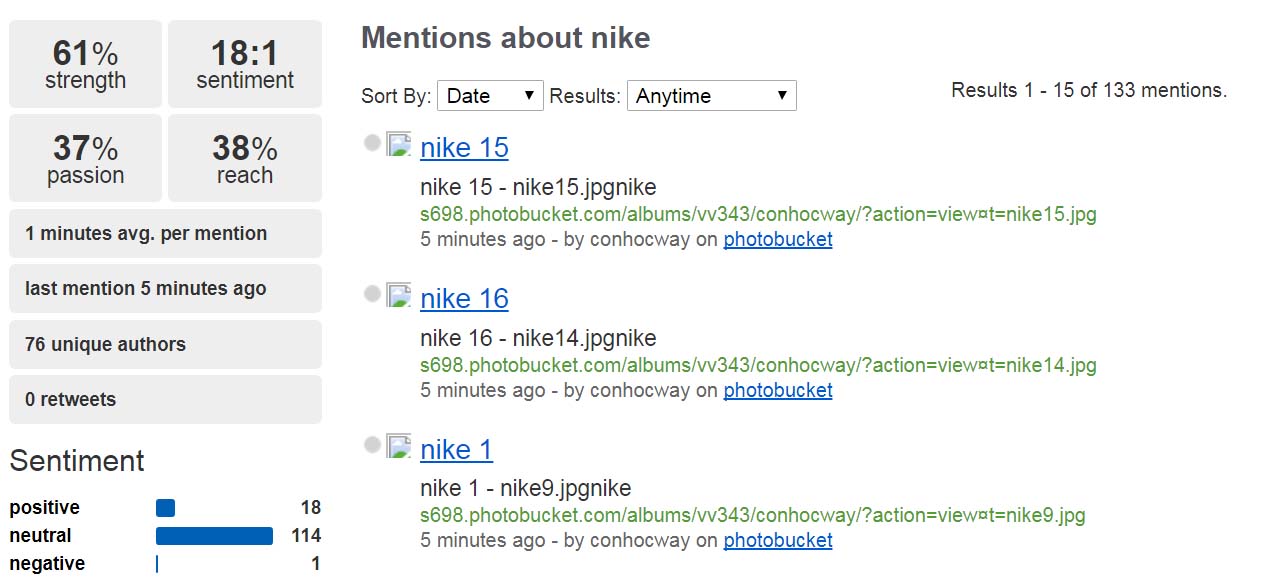
Task: Select the gray status dot next to nike 16
Action: tap(373, 291)
